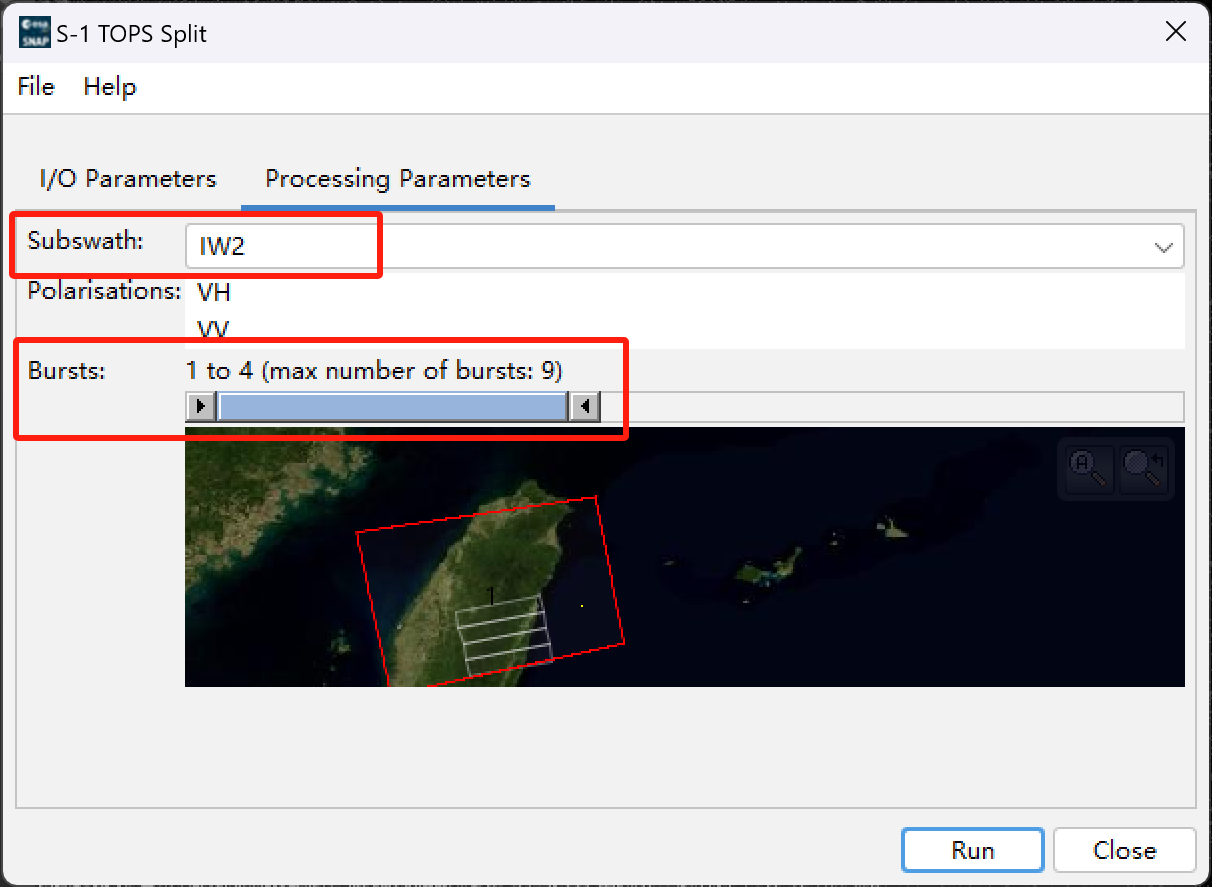Click the blue selected range of bursts slider
The image size is (1212, 887).
coord(393,406)
